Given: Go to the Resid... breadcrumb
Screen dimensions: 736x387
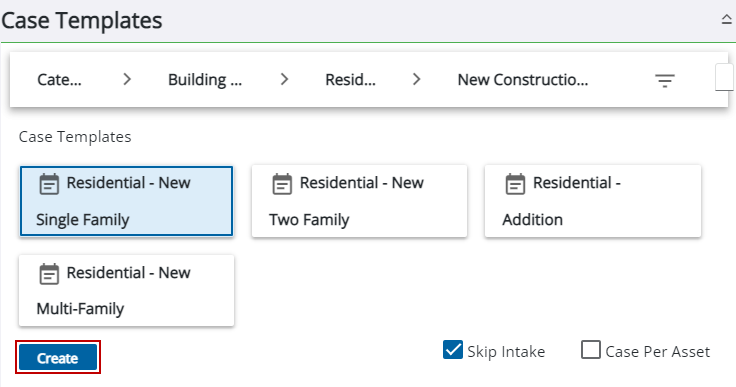Looking at the screenshot, I should (x=351, y=80).
